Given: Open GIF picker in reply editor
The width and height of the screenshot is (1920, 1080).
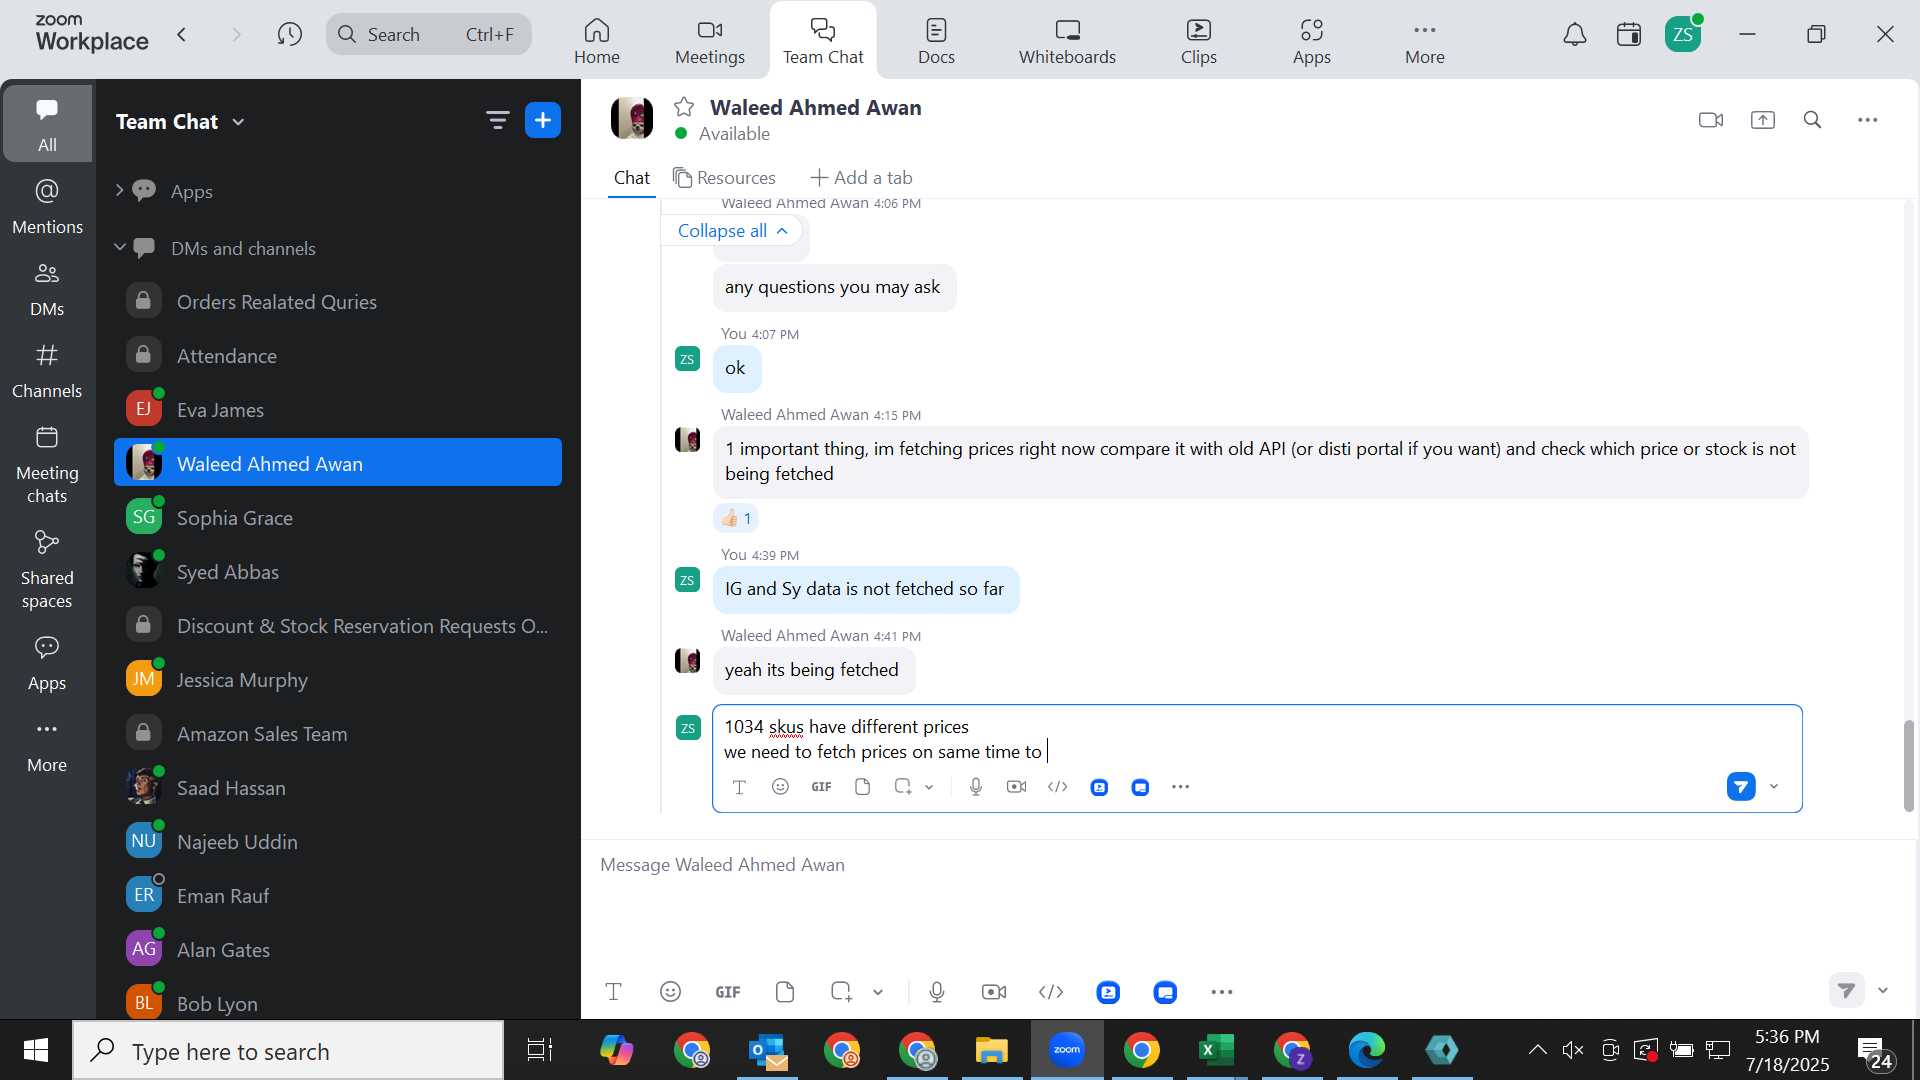Looking at the screenshot, I should tap(821, 787).
